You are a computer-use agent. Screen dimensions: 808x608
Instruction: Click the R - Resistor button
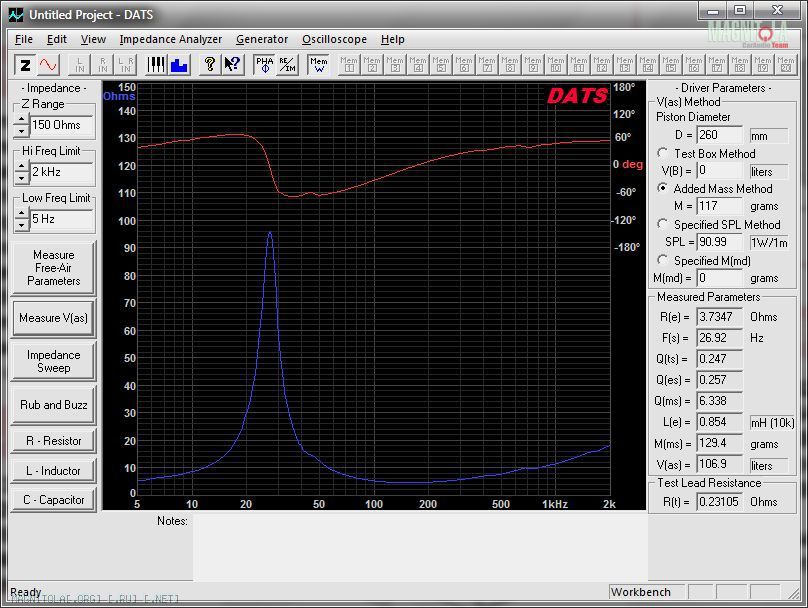click(54, 441)
